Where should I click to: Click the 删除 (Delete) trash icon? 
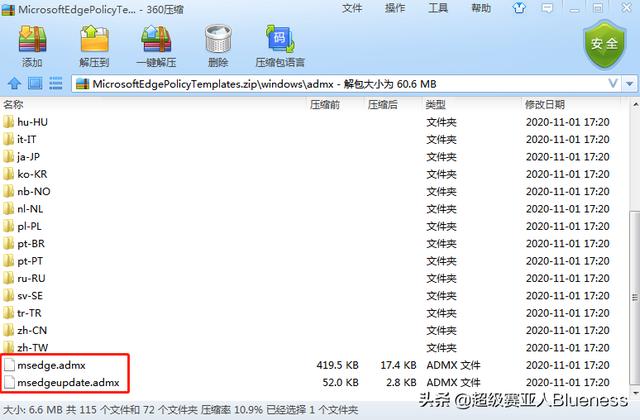(x=218, y=39)
